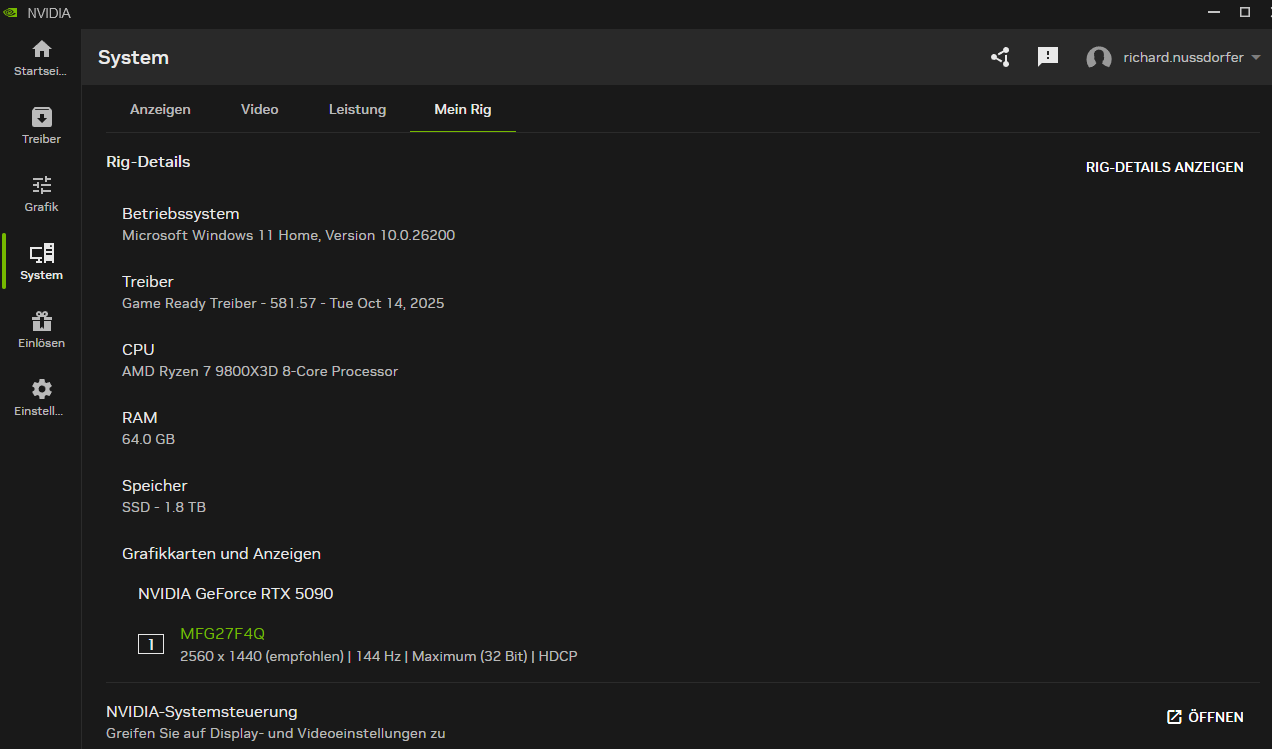Switch to the Leistung tab
The width and height of the screenshot is (1272, 749).
coord(357,109)
